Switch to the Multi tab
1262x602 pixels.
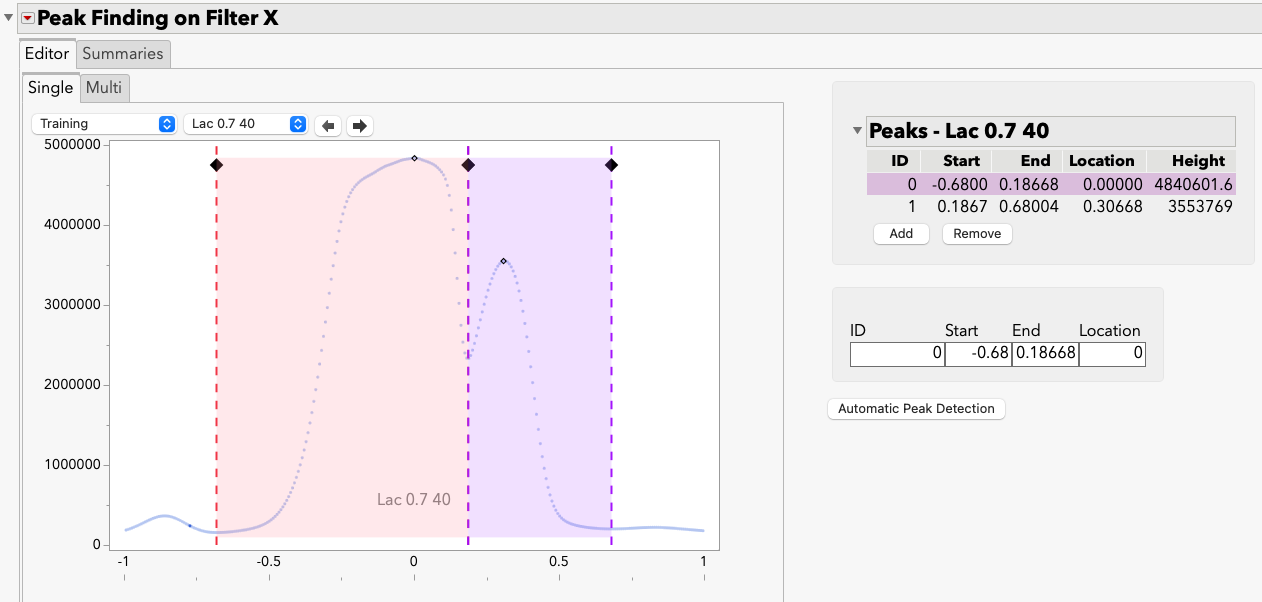pyautogui.click(x=104, y=87)
